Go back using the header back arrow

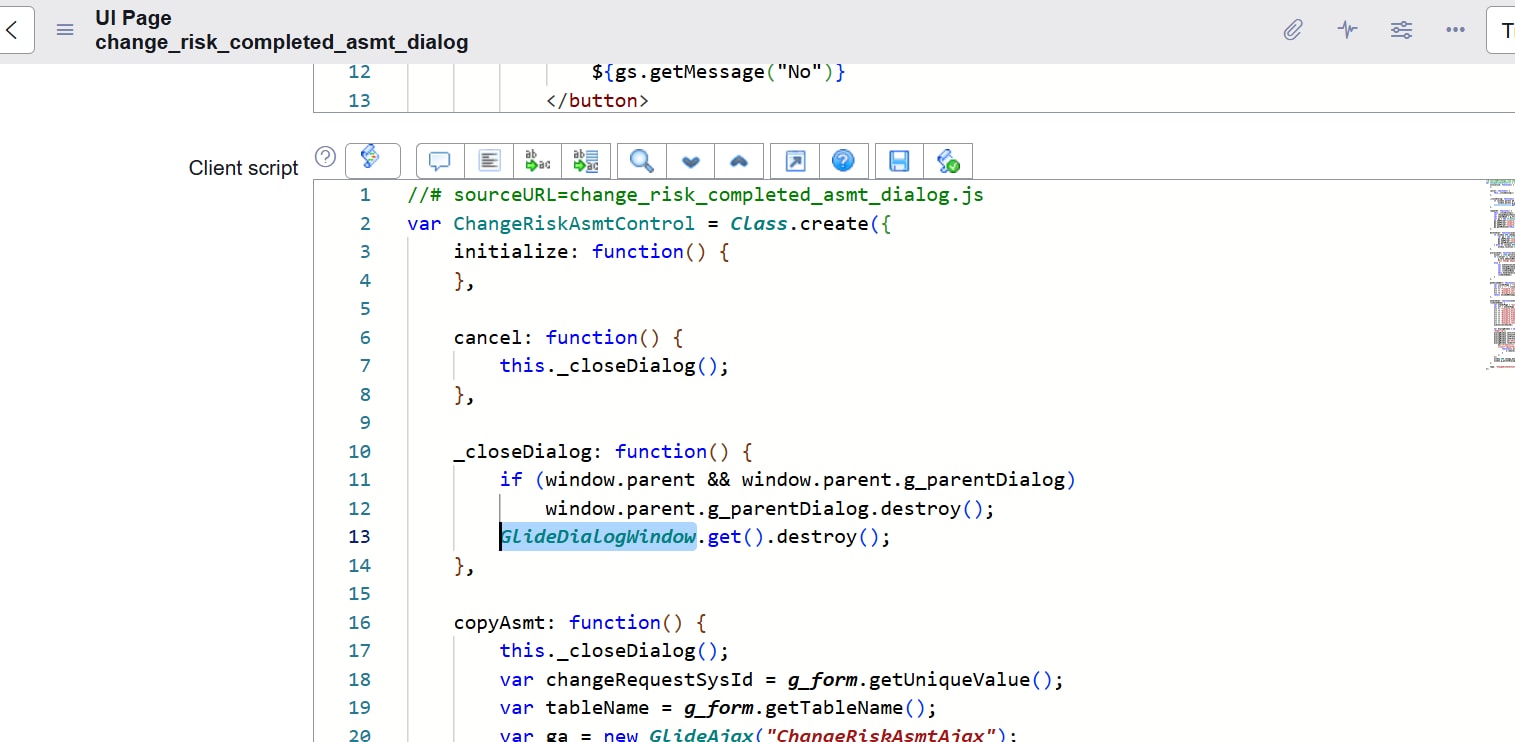pos(14,30)
